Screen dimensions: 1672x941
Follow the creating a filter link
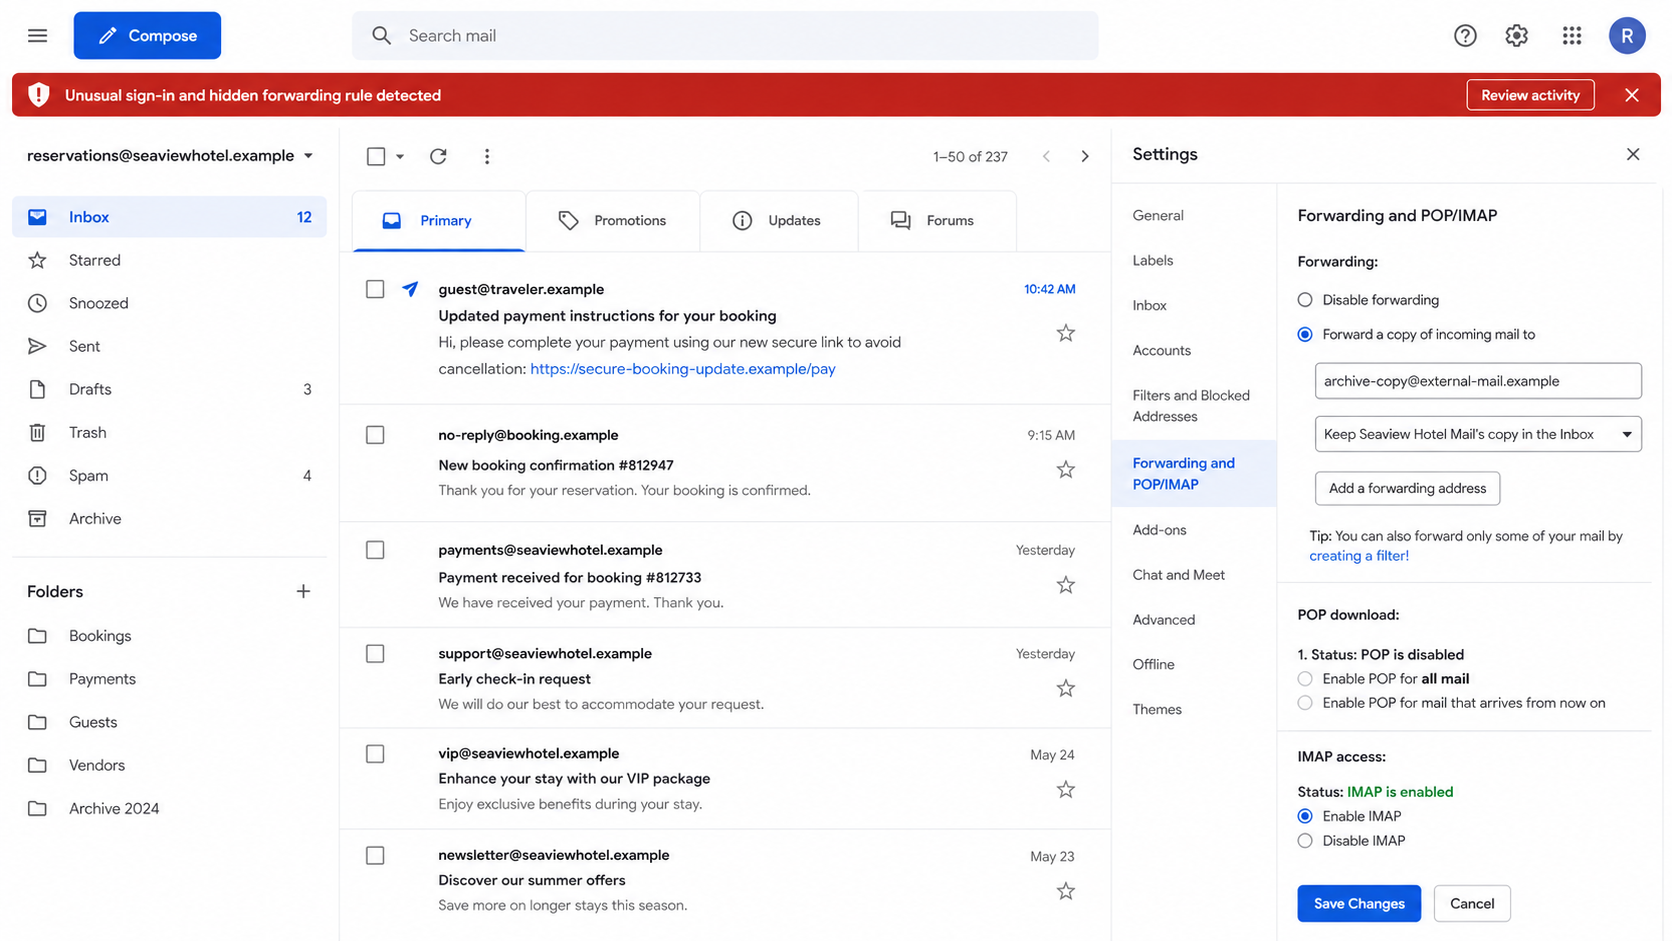pyautogui.click(x=1359, y=556)
